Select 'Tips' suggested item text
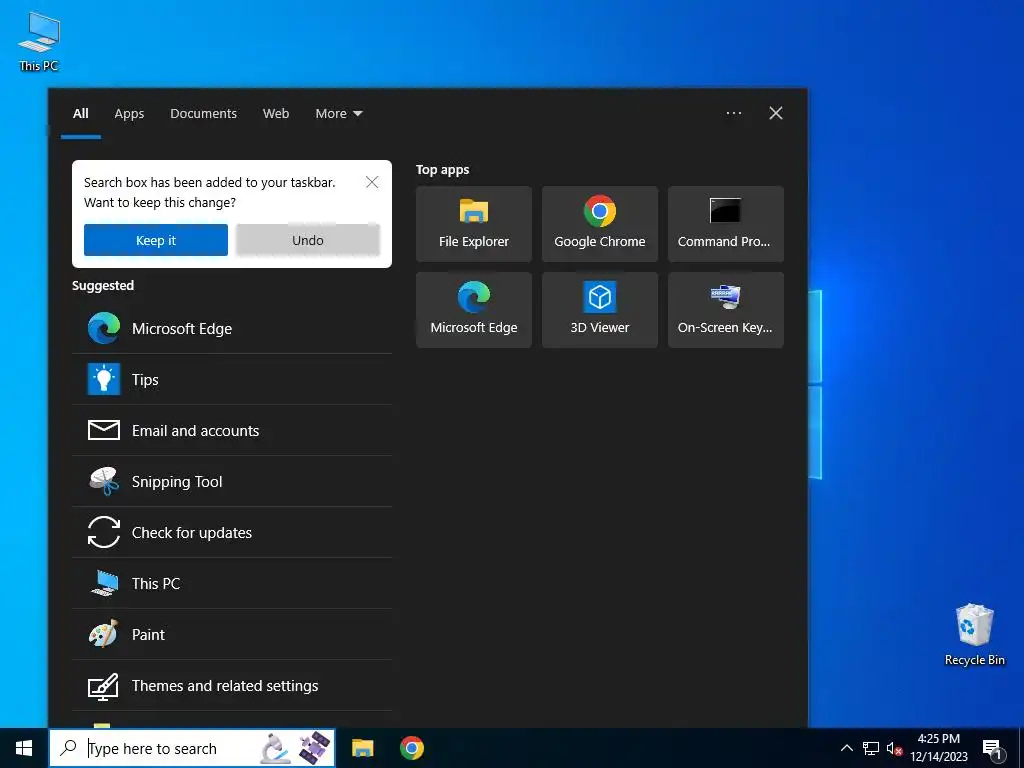Screen dimensions: 1024x768 (x=145, y=379)
